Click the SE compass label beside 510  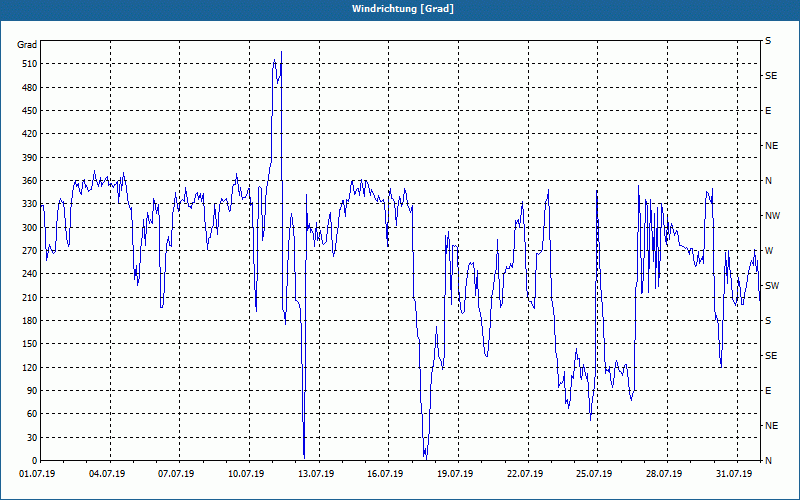(771, 76)
